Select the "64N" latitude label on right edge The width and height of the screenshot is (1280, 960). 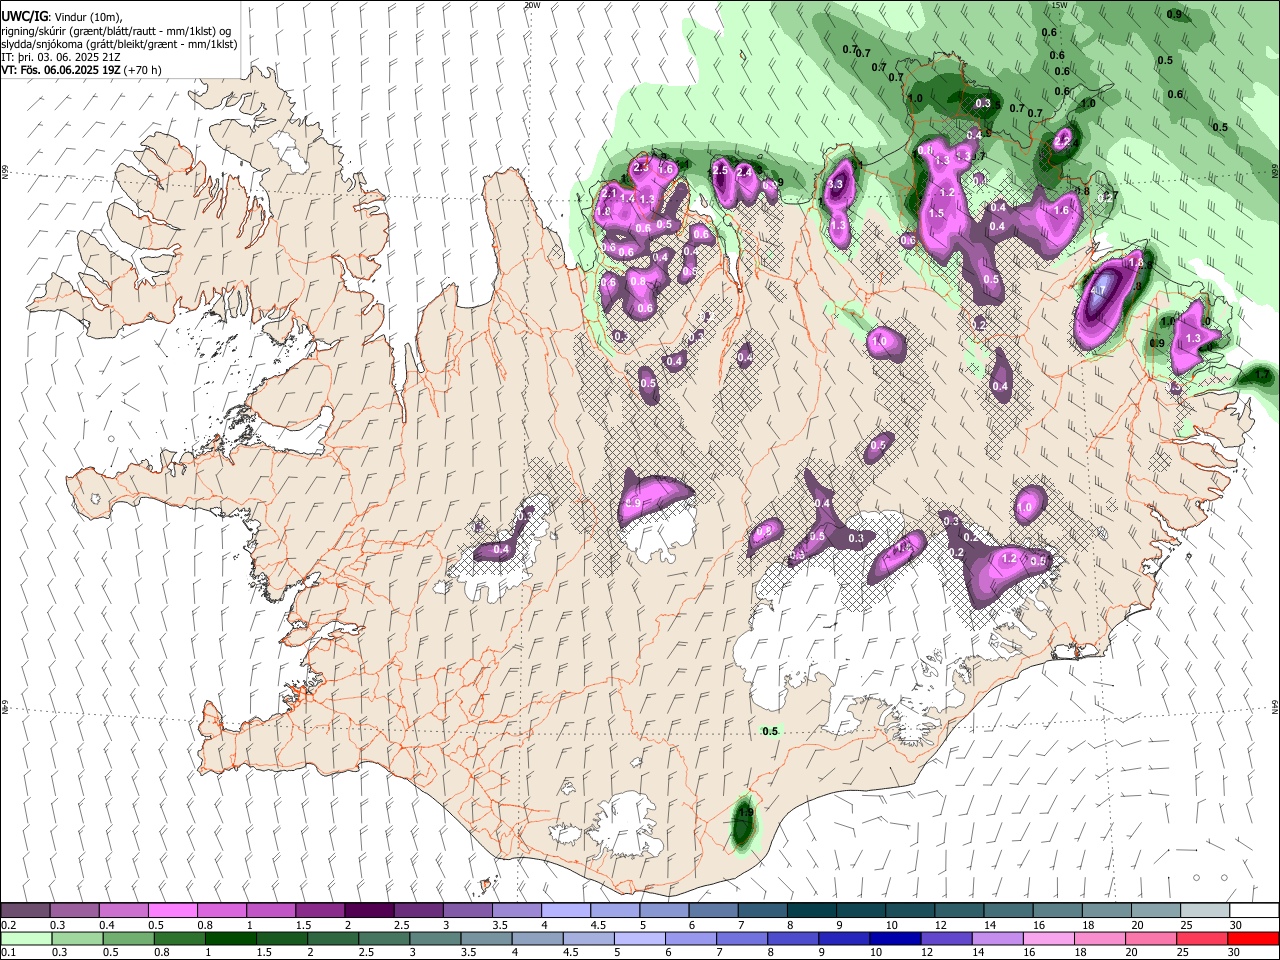[1275, 706]
